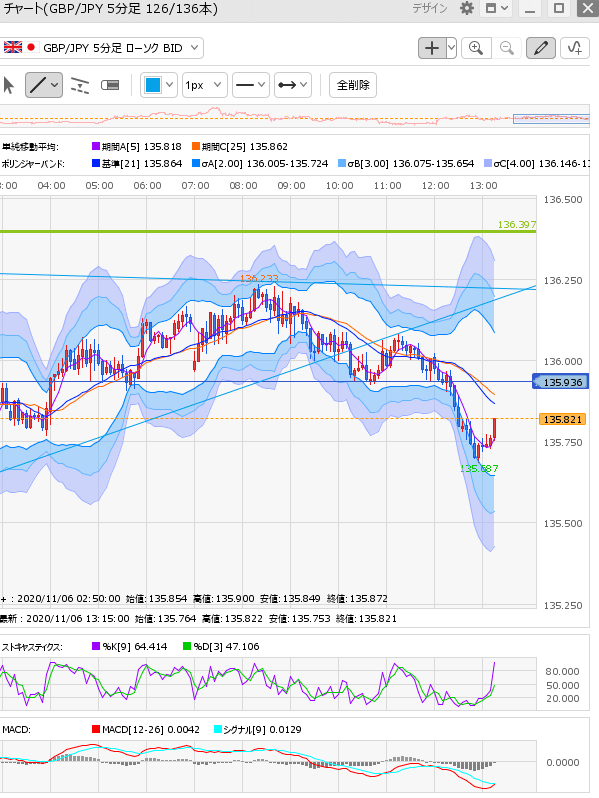Click the ボリンジャーバンド legend label

33,164
